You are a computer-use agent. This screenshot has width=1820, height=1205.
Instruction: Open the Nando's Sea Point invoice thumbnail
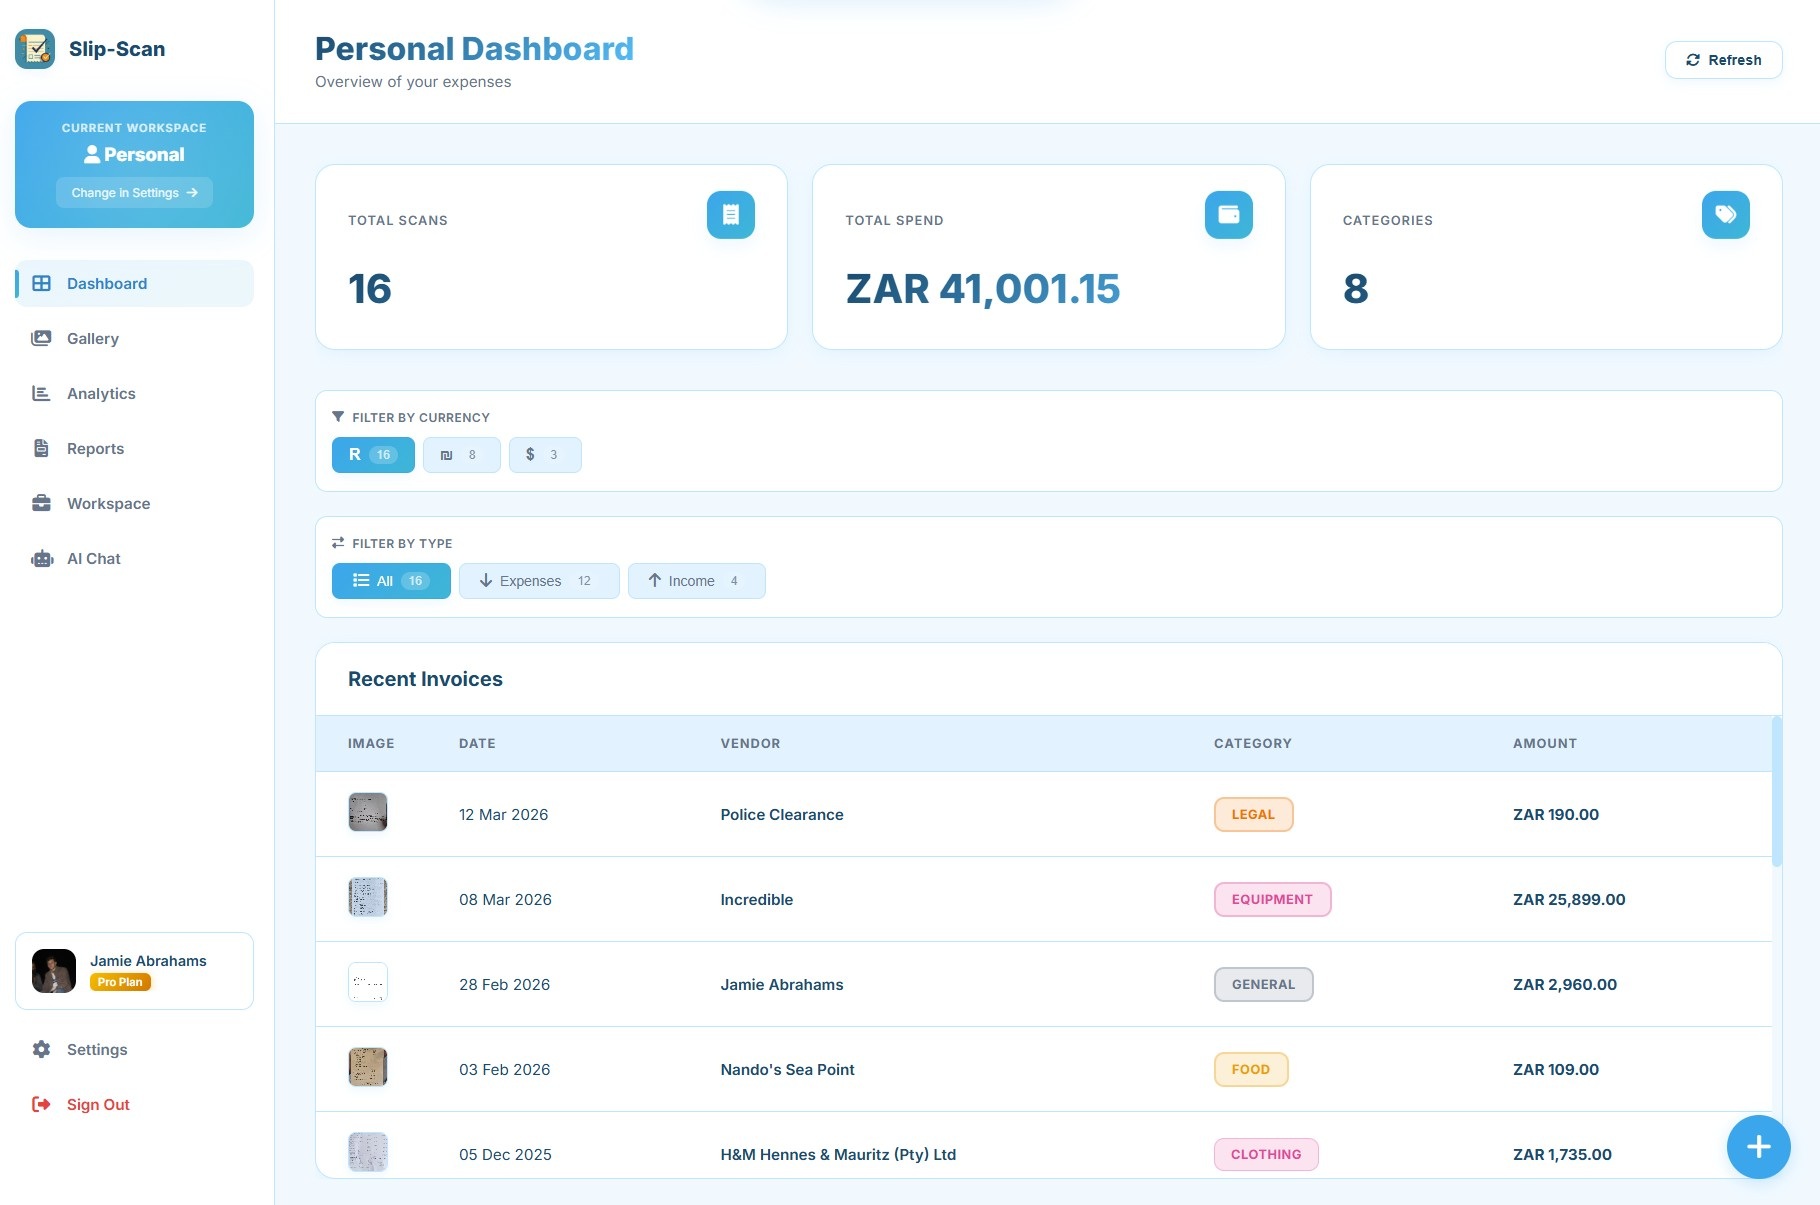tap(367, 1067)
